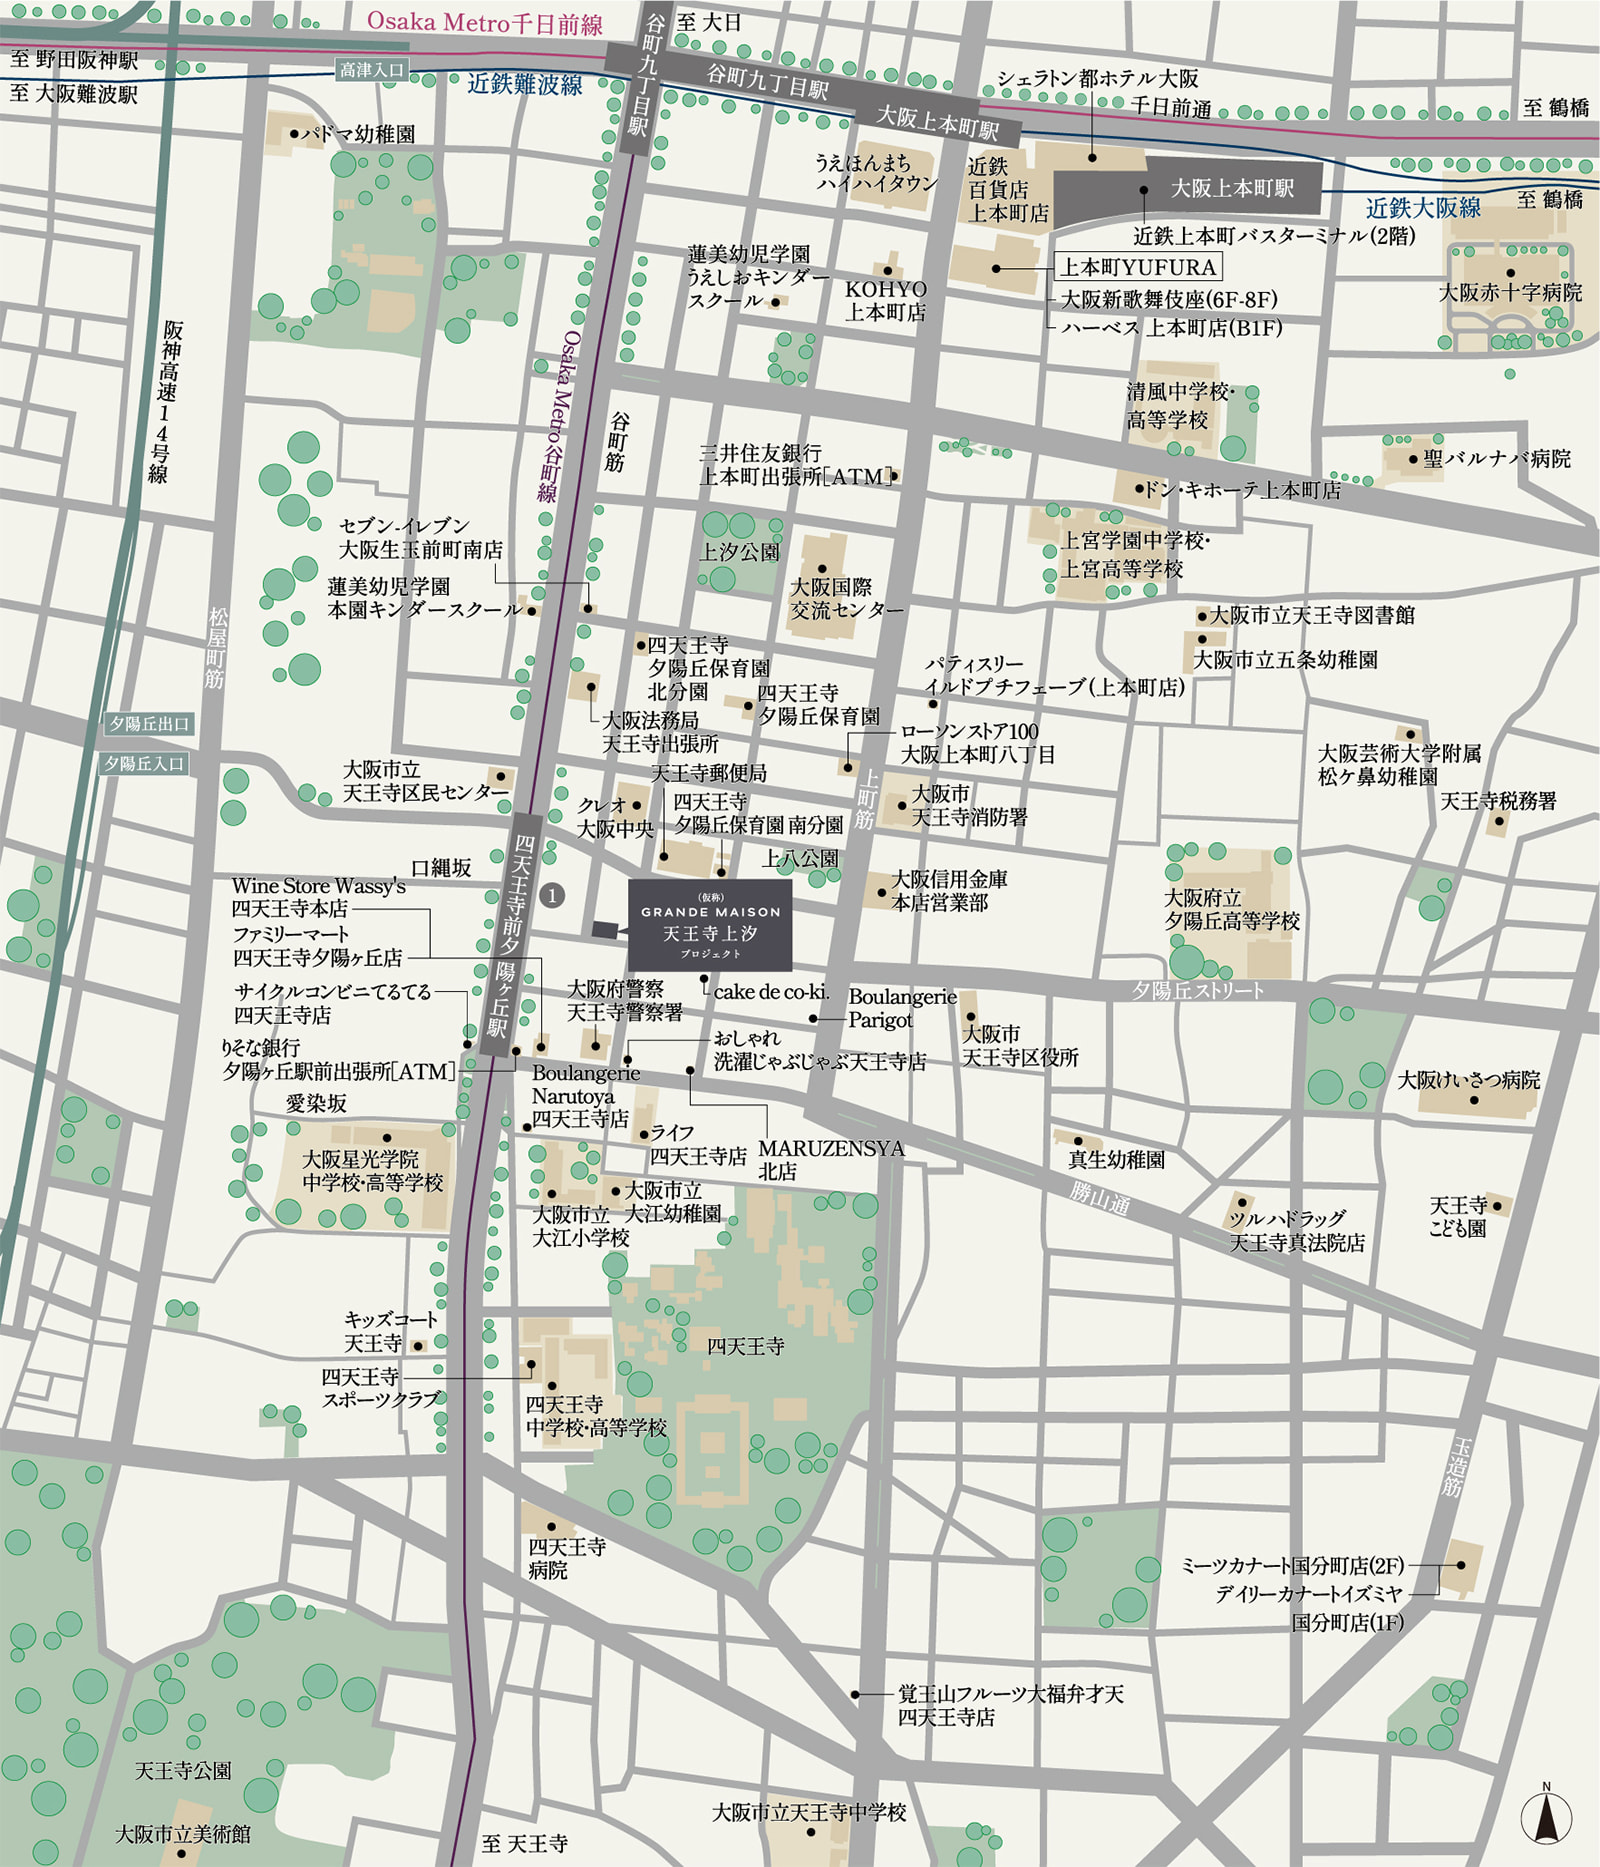Click the ライフ四天王寺店 label
1600x1867 pixels.
coord(698,1145)
